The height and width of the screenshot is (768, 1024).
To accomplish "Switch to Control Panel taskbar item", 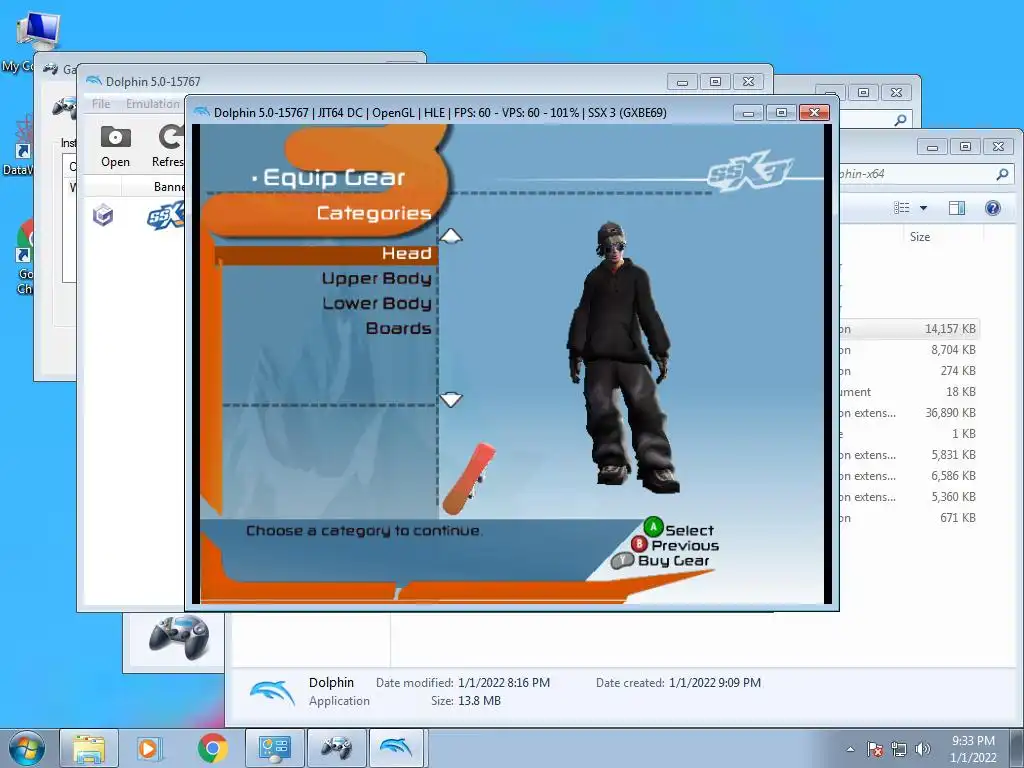I will [x=273, y=748].
